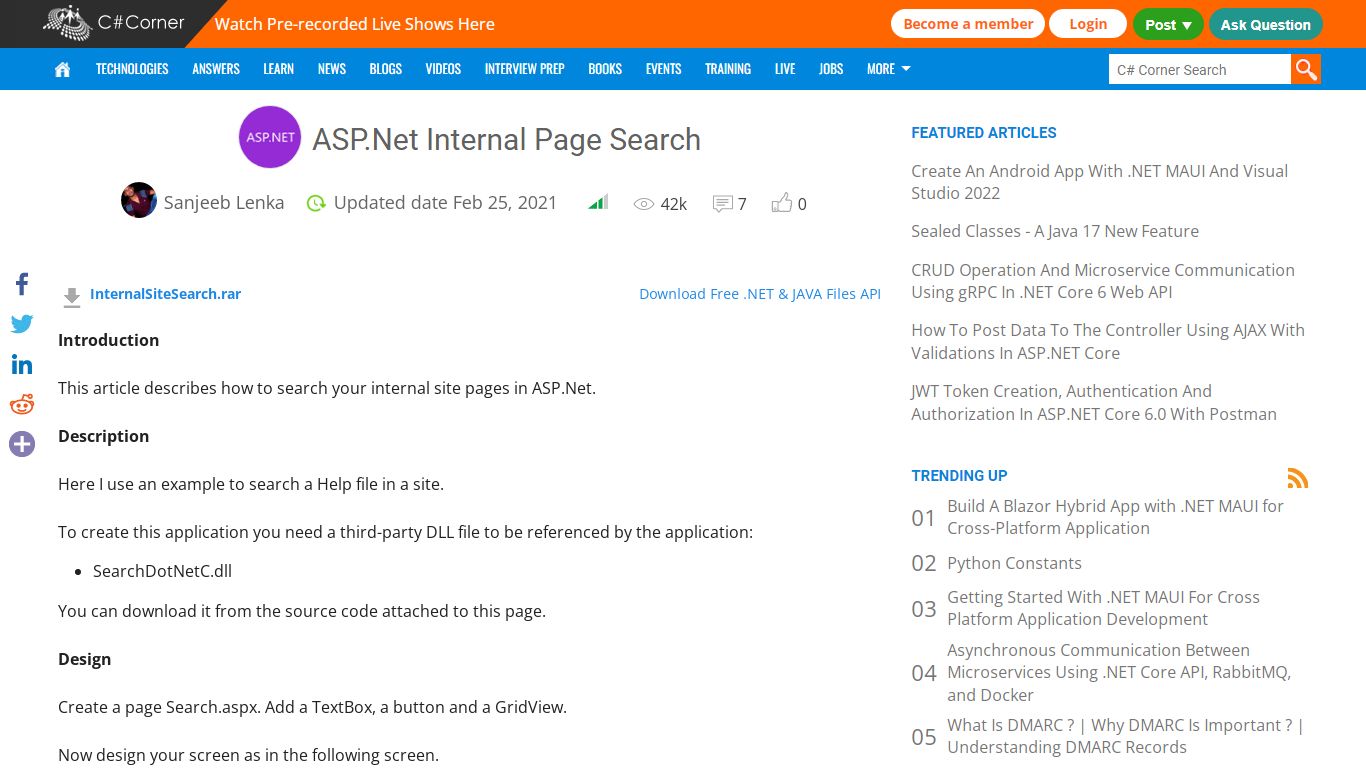Open author Sanjeeb Lenka's profile link

coord(224,203)
